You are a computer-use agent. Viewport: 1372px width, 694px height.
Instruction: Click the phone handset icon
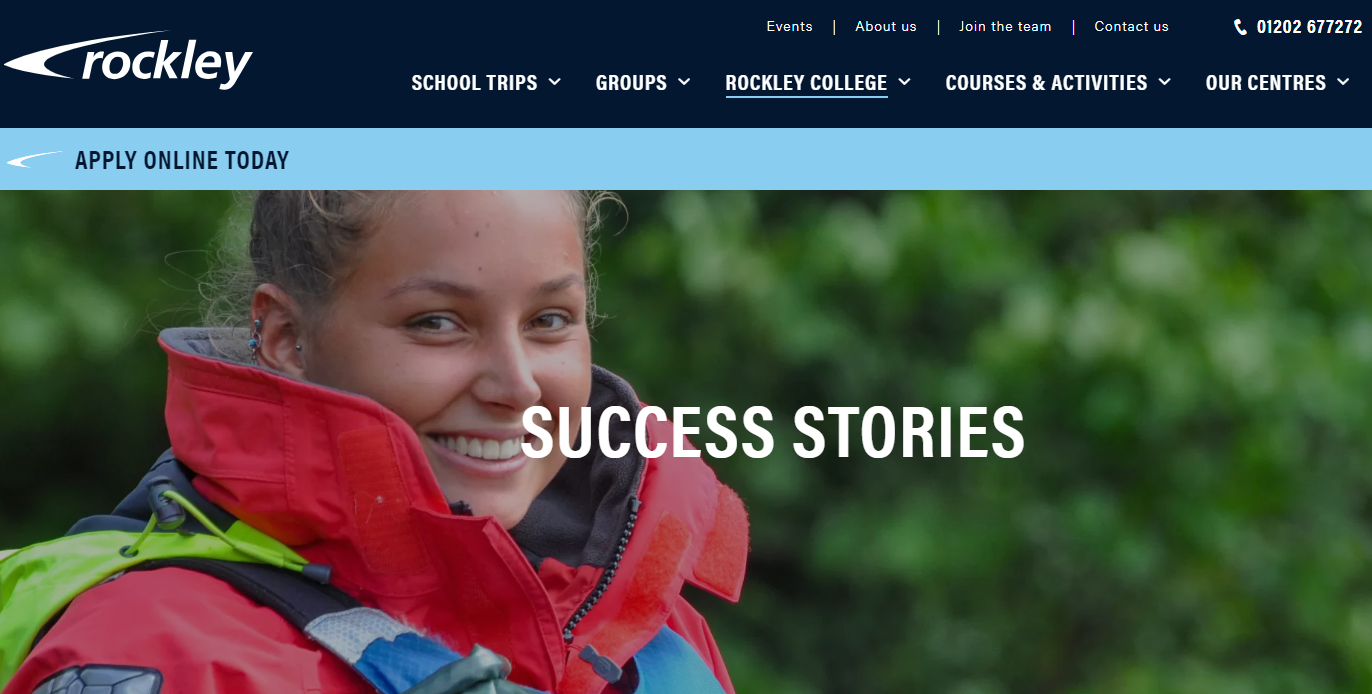(1241, 27)
